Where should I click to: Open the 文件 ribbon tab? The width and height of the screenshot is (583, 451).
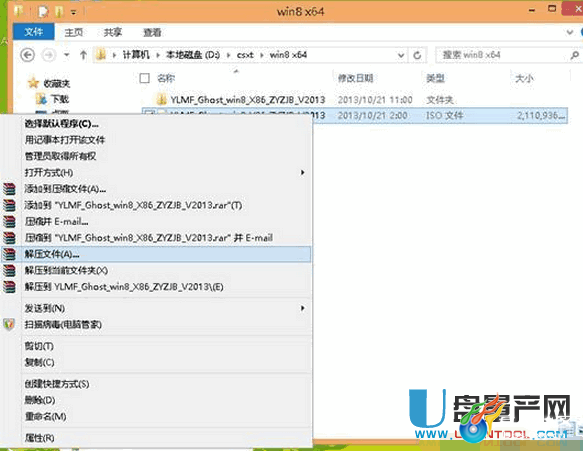[x=33, y=32]
